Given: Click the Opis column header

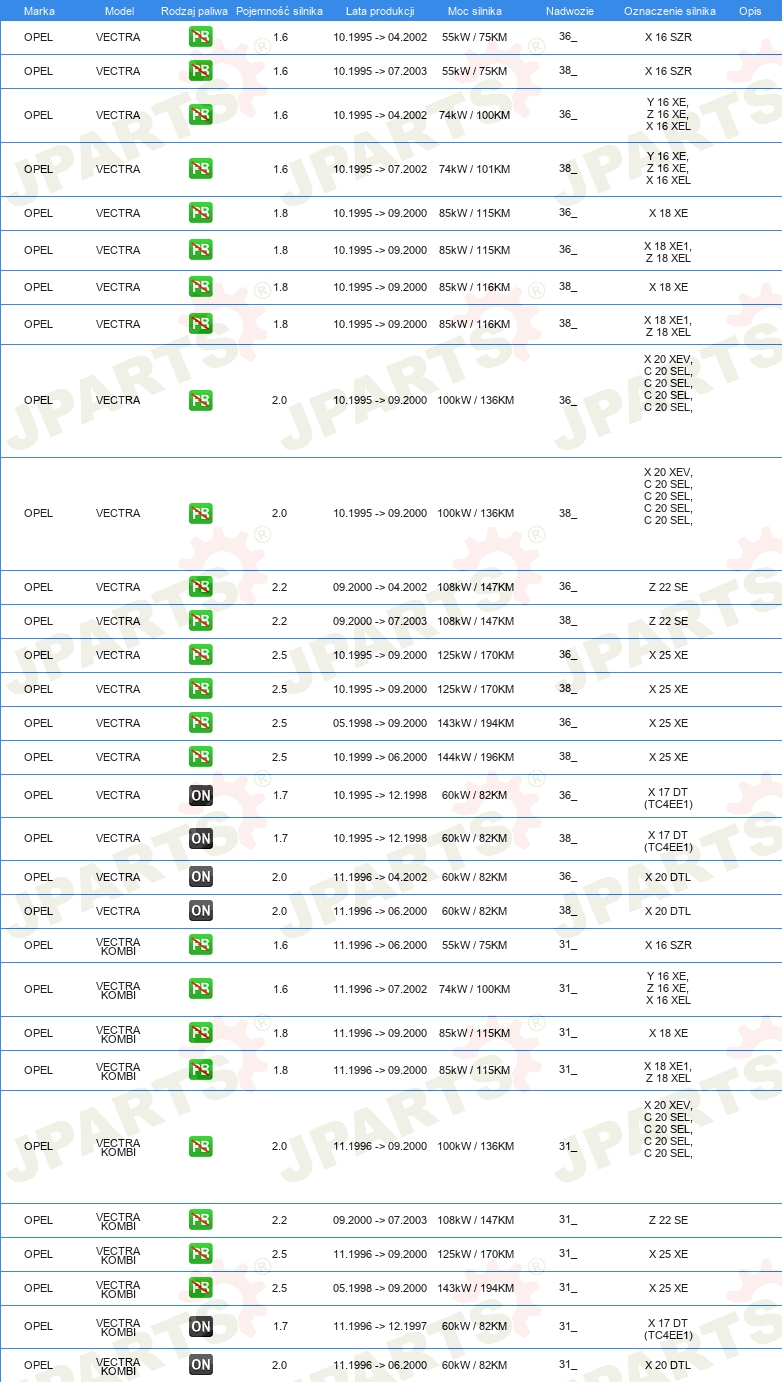Looking at the screenshot, I should (750, 11).
